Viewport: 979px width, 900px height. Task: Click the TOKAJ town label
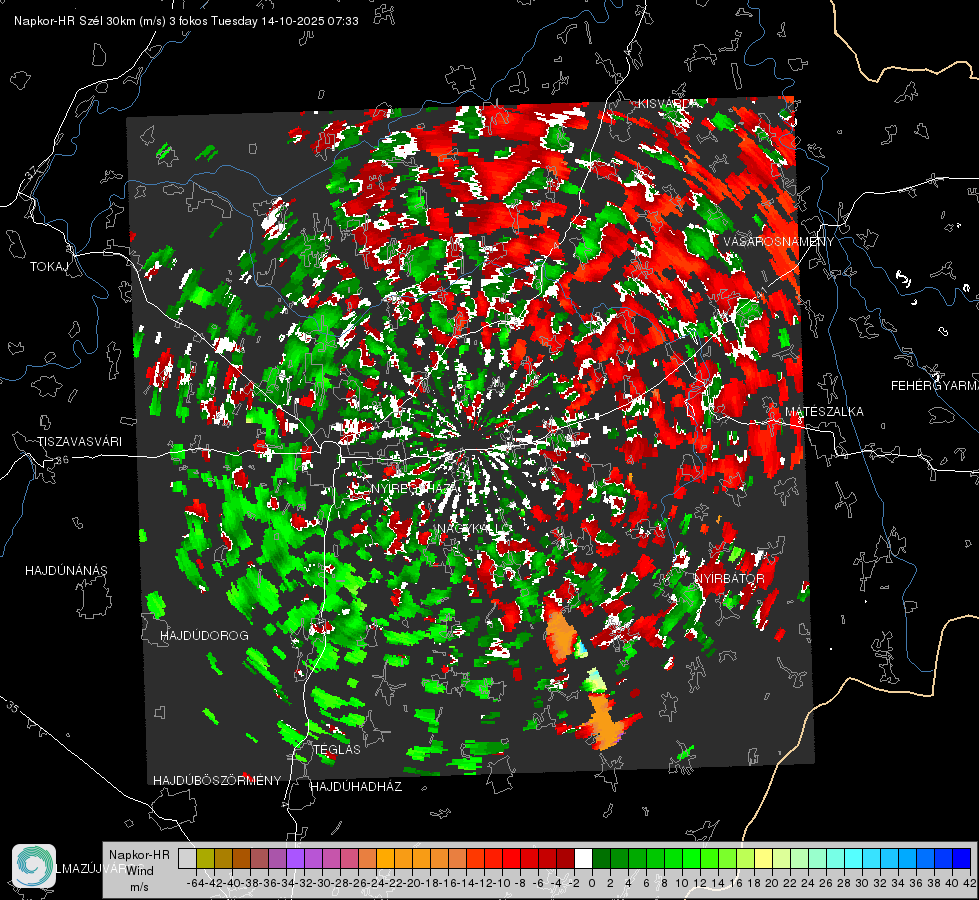click(49, 267)
